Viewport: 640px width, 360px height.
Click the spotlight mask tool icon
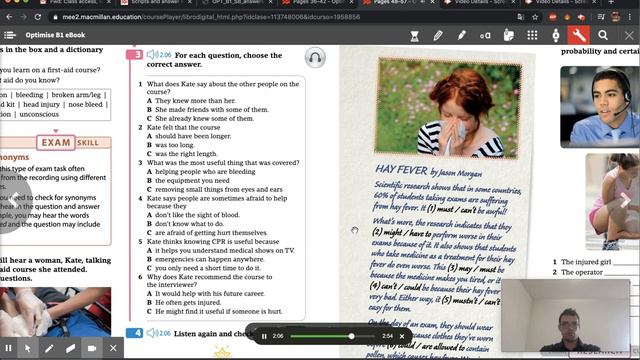556,36
